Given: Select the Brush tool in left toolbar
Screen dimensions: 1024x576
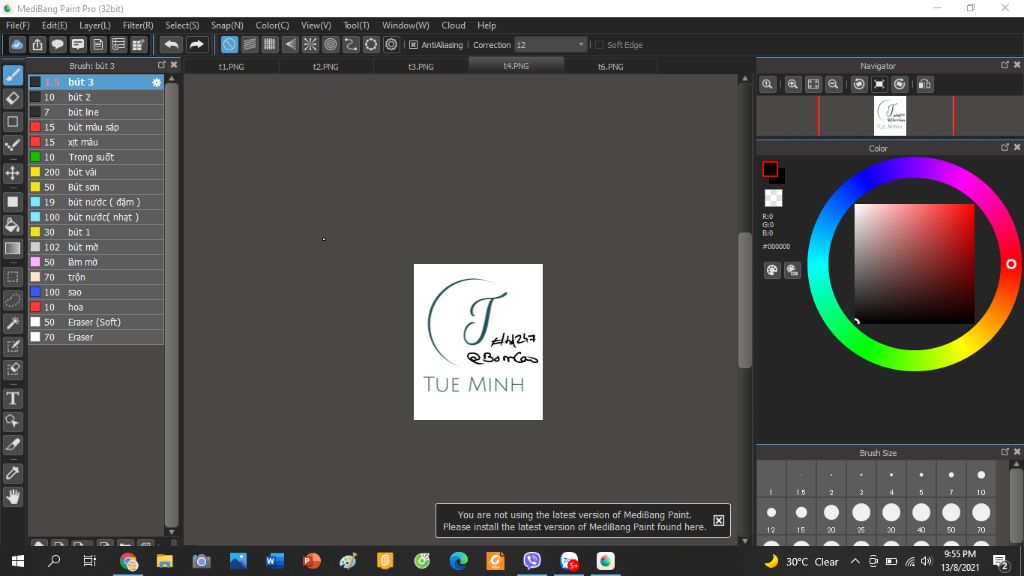Looking at the screenshot, I should 12,75.
